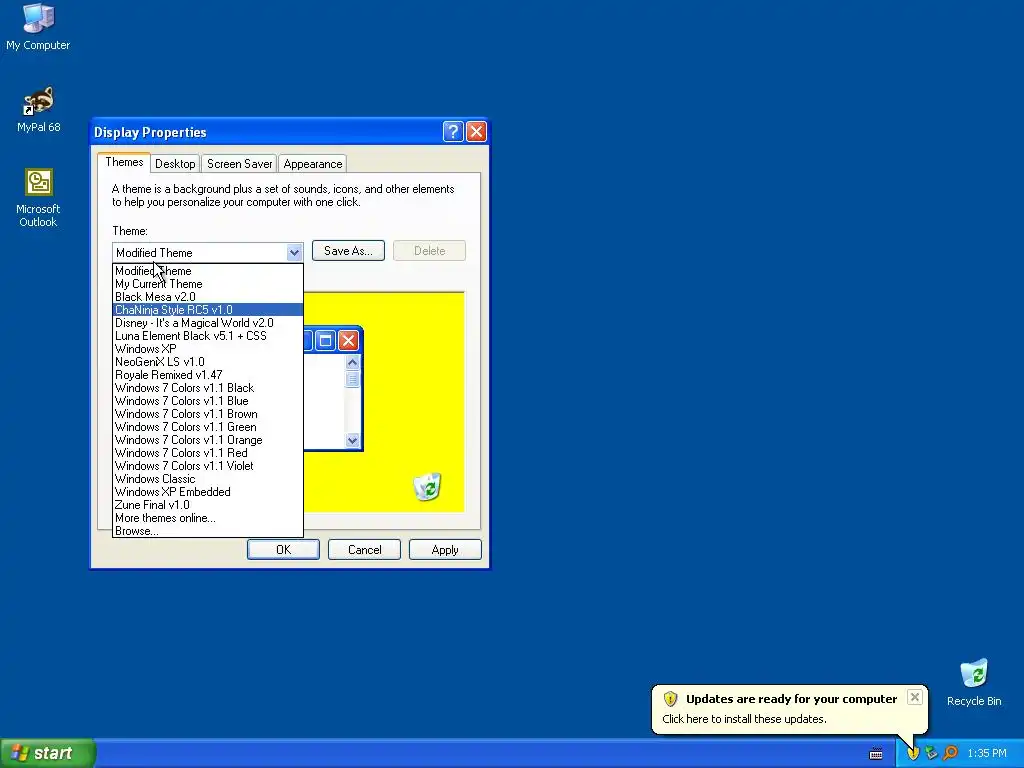Click the Cancel button
1024x768 pixels.
364,550
